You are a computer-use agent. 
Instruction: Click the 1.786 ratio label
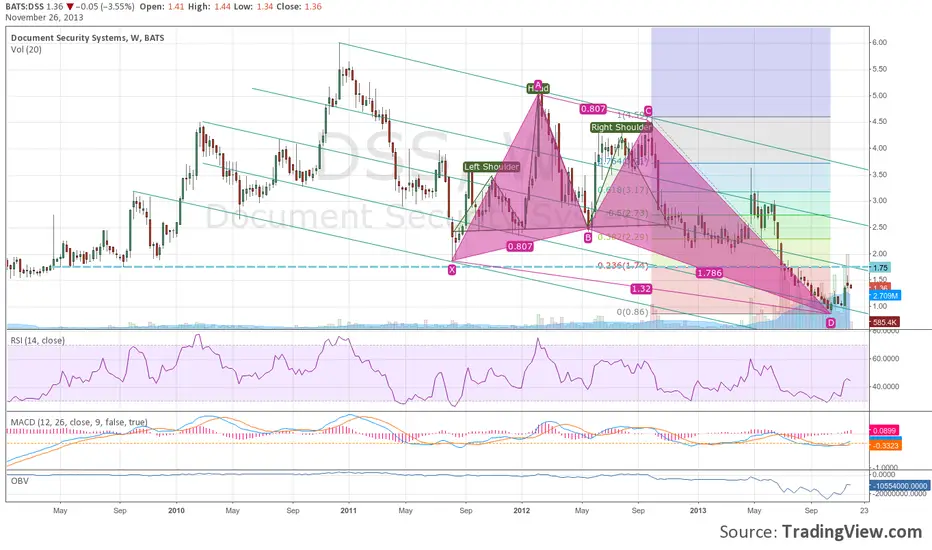(709, 273)
